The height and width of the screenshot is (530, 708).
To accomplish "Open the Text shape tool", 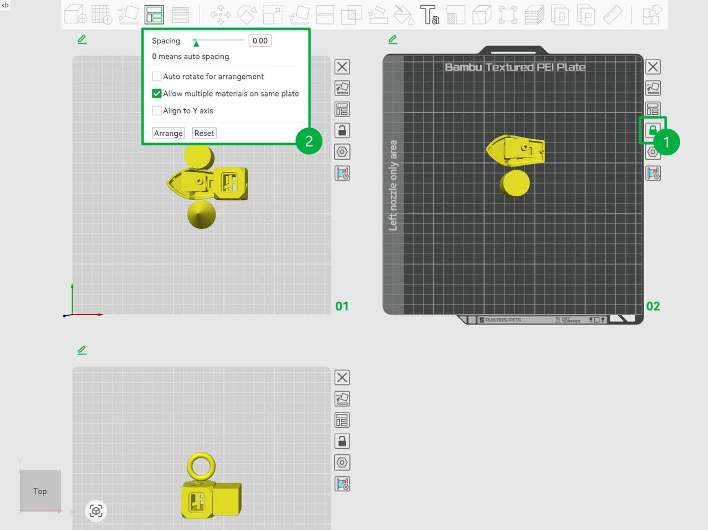I will pyautogui.click(x=429, y=14).
